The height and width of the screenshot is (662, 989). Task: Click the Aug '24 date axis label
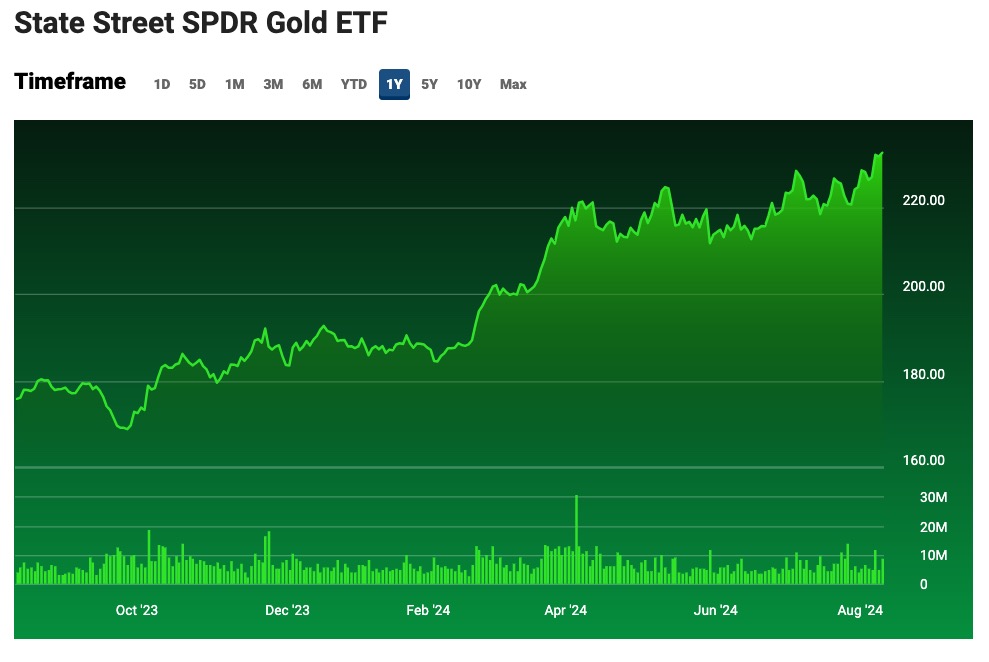860,610
